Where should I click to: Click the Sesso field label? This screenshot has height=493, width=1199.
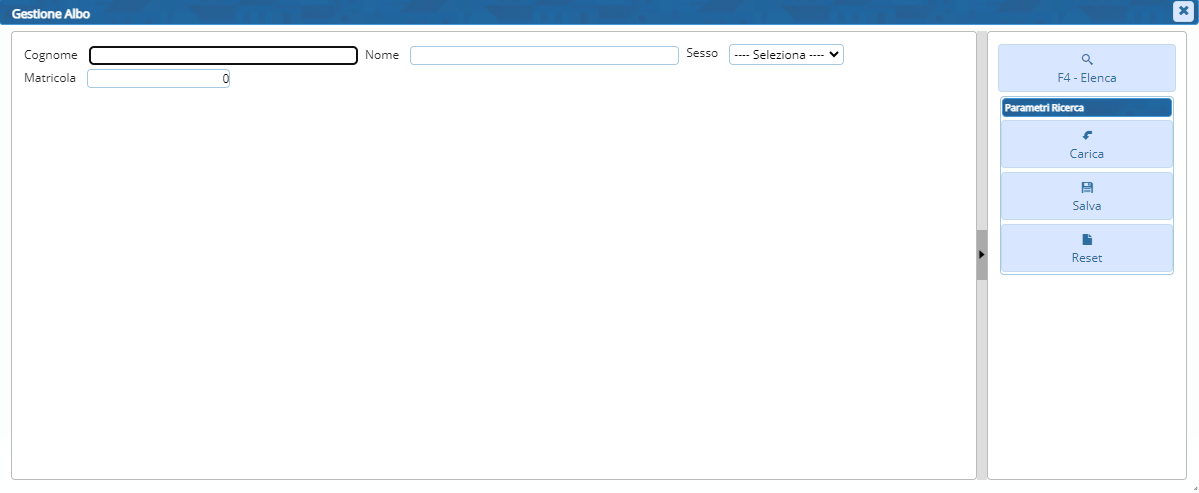(701, 54)
